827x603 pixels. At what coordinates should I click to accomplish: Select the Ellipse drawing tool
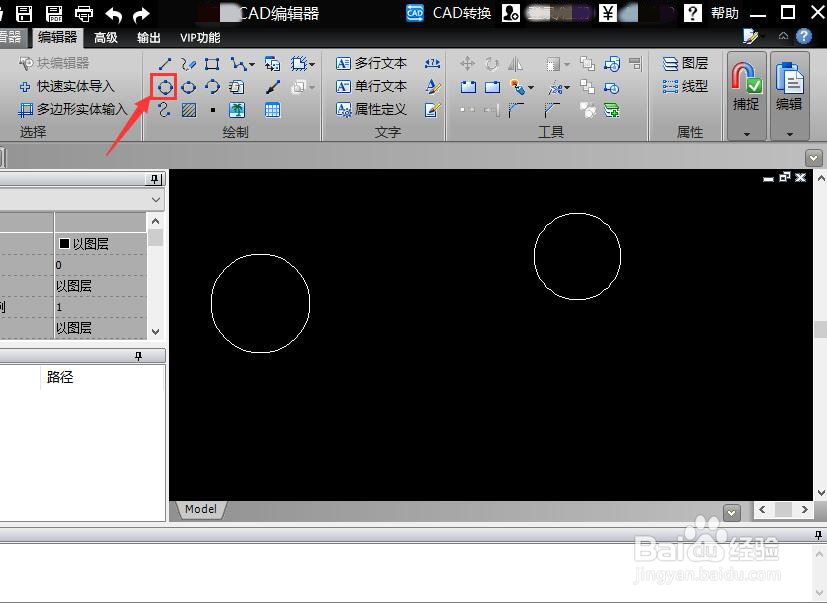tap(188, 87)
